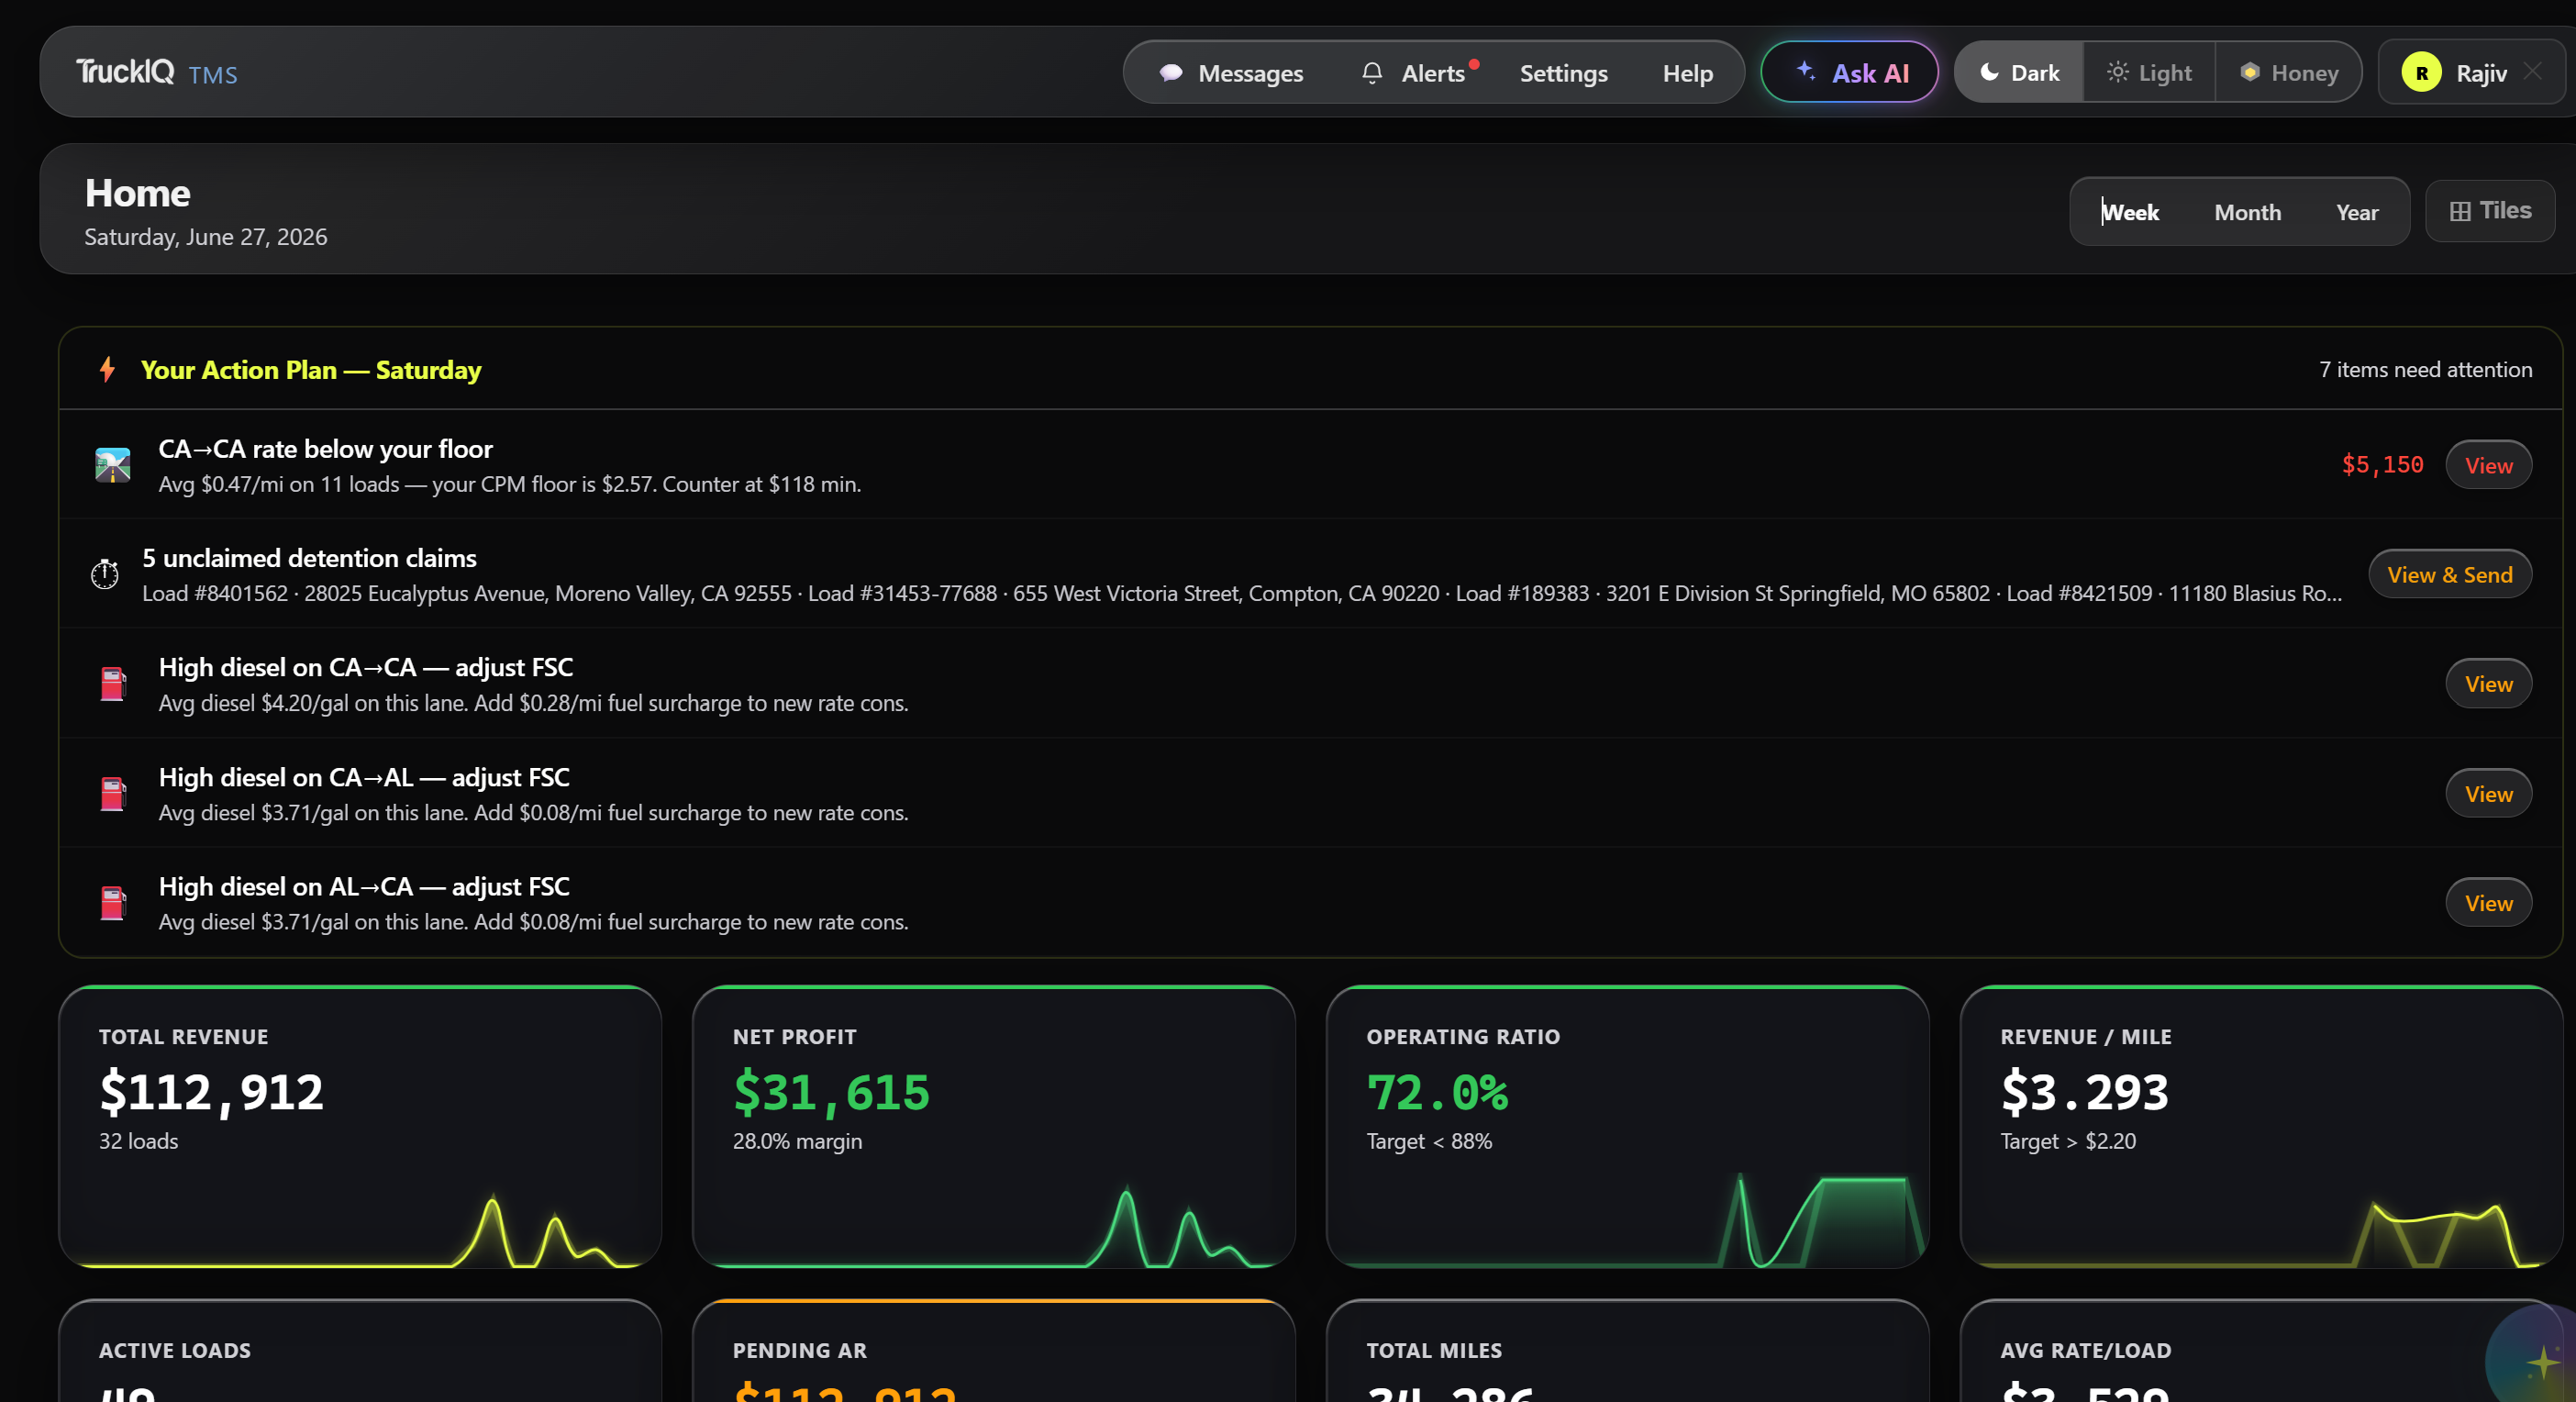Viewport: 2576px width, 1402px height.
Task: Click the '7 items need attention' text
Action: pos(2425,369)
